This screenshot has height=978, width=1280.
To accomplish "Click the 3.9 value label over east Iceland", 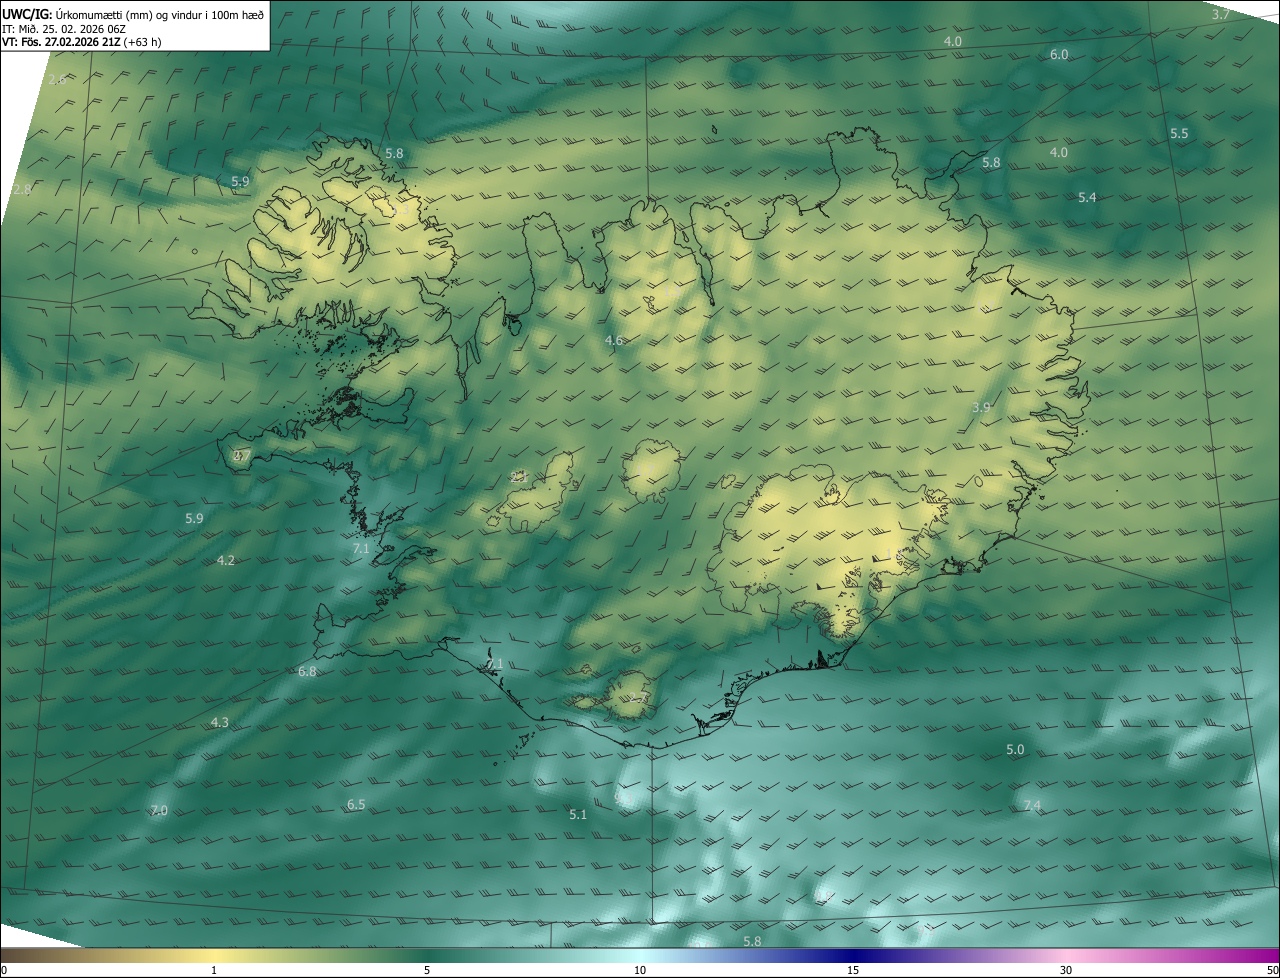I will [981, 407].
